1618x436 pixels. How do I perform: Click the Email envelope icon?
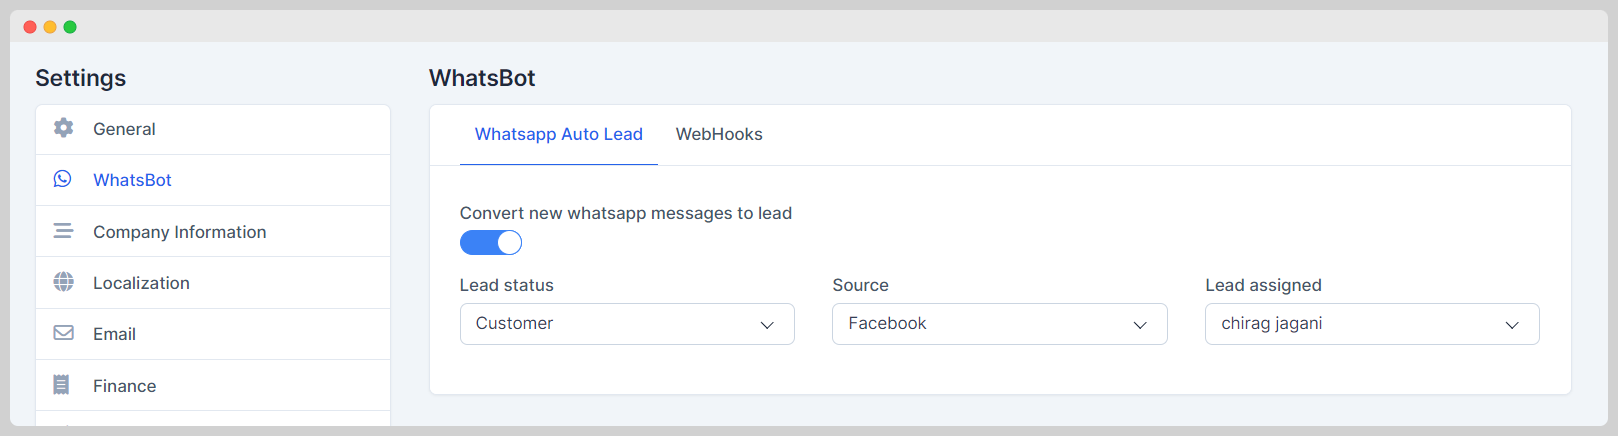tap(63, 333)
